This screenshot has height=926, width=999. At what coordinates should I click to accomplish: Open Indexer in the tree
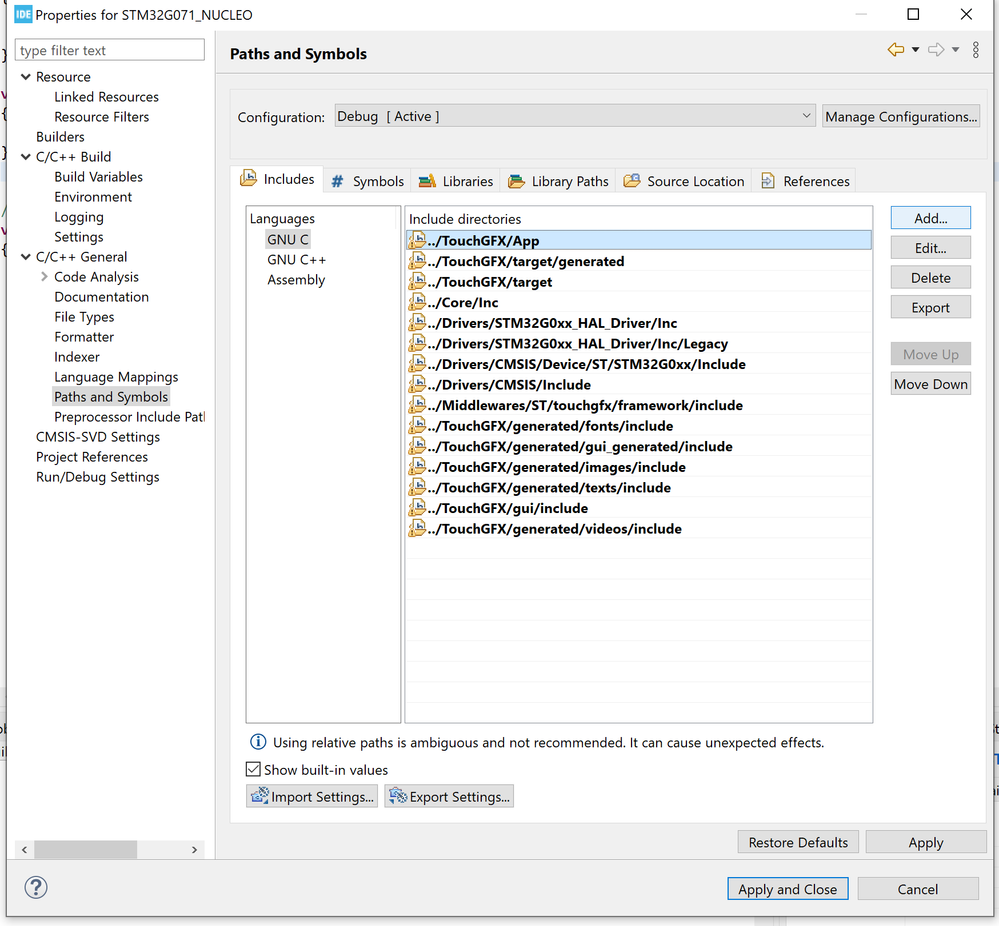click(76, 357)
